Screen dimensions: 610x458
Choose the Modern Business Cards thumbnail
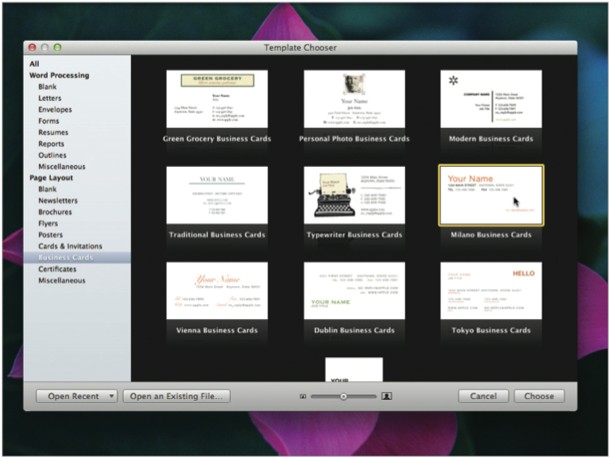point(490,99)
